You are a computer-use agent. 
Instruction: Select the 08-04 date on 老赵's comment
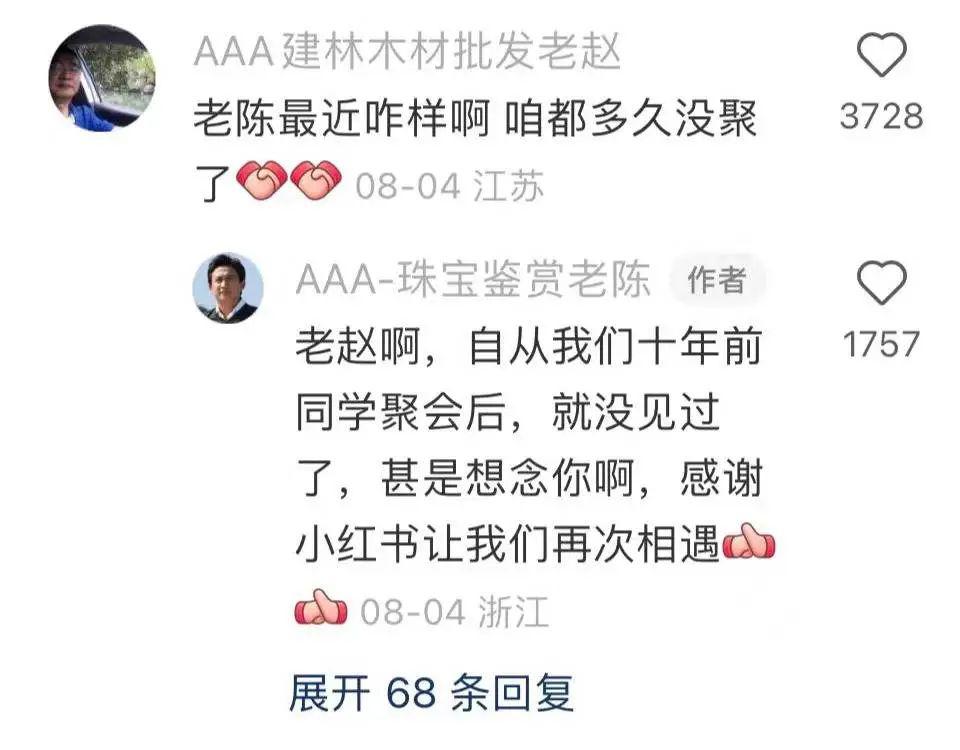[408, 186]
